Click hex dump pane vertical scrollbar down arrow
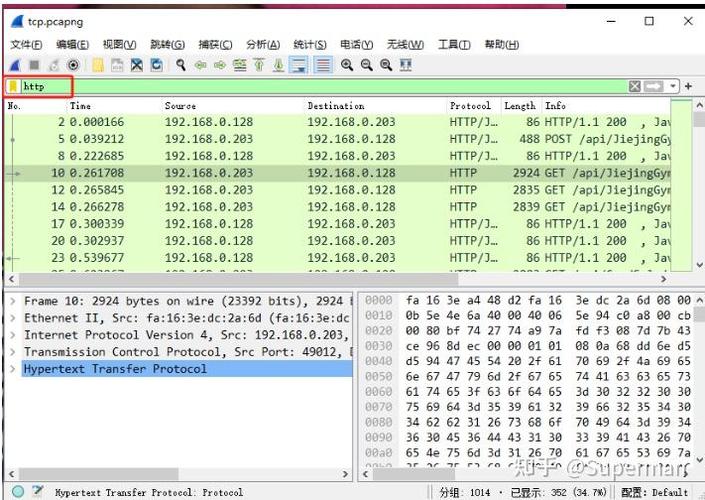705x500 pixels. [x=700, y=460]
